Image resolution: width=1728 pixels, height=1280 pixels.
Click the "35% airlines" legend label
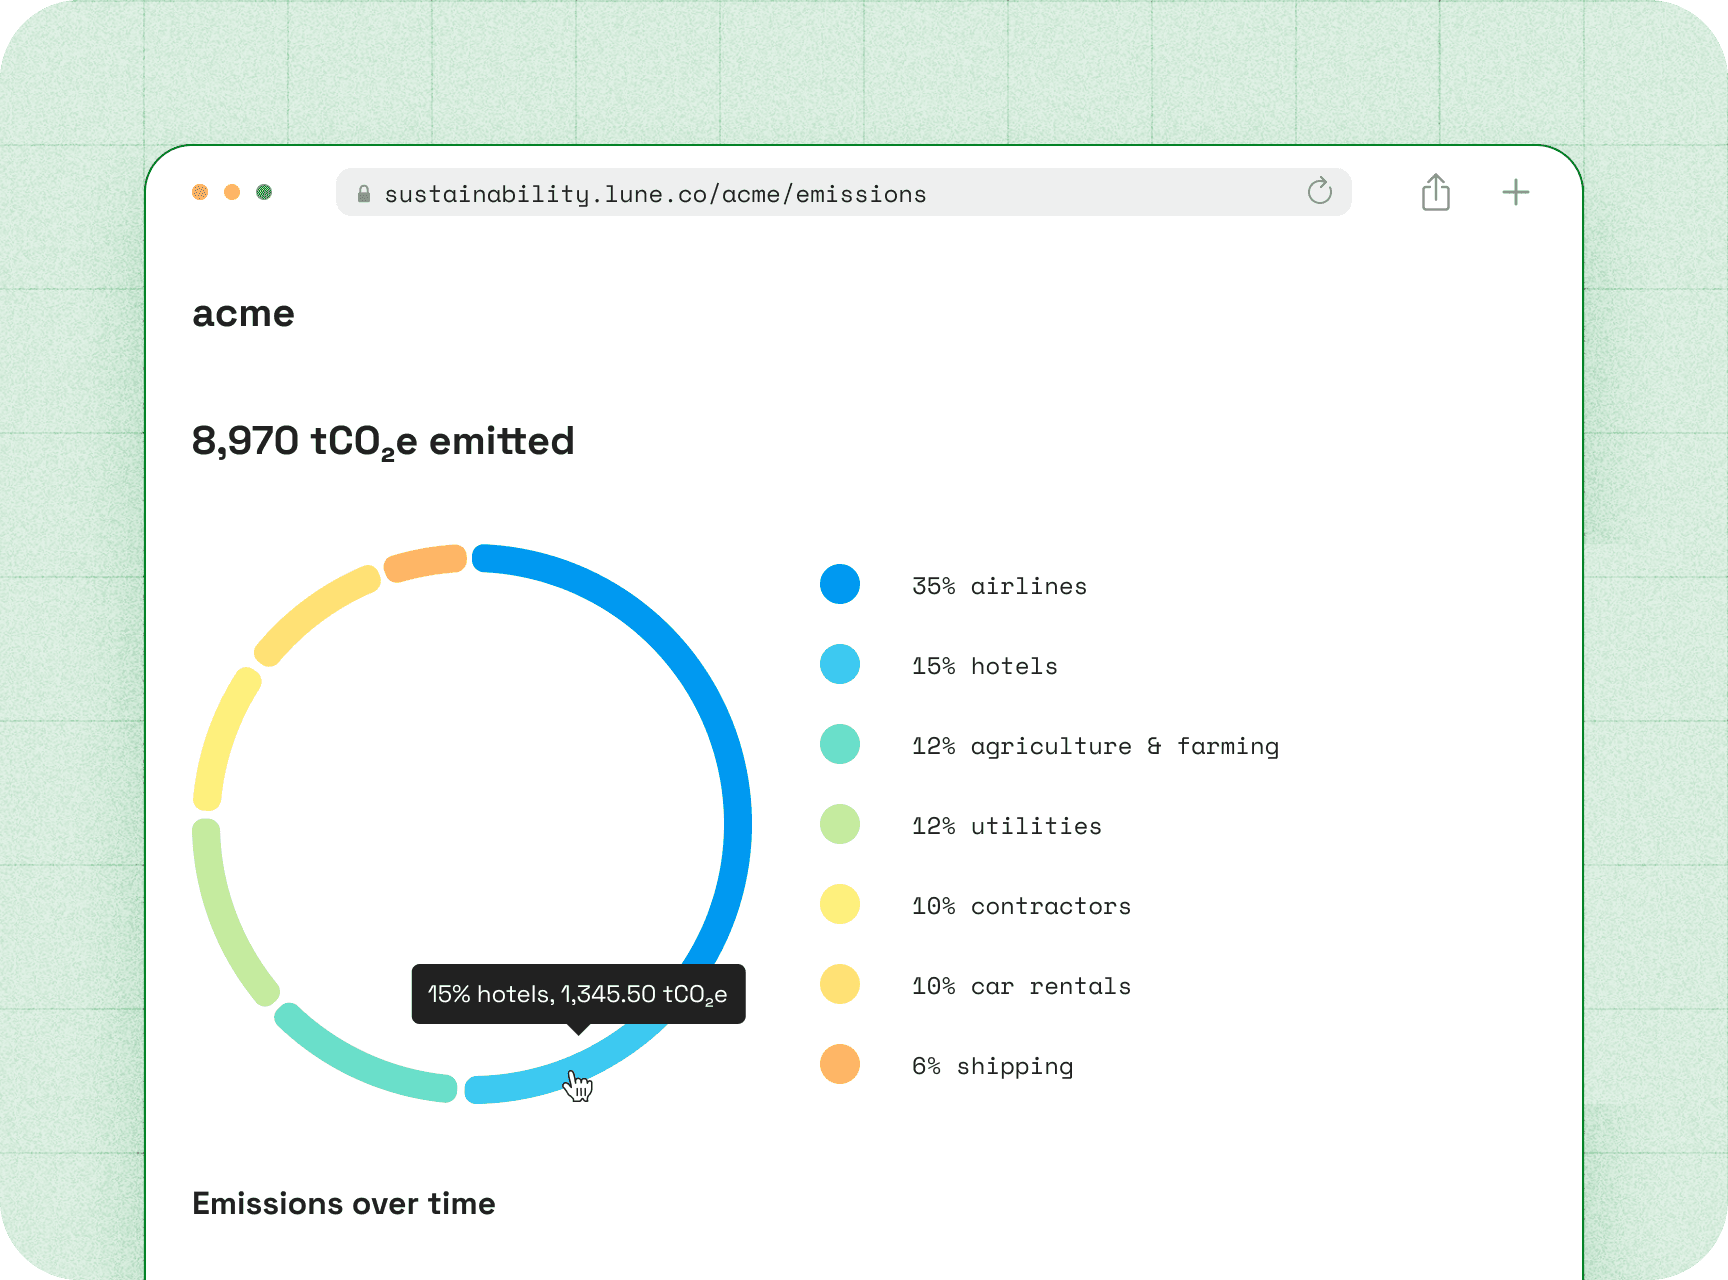[998, 586]
